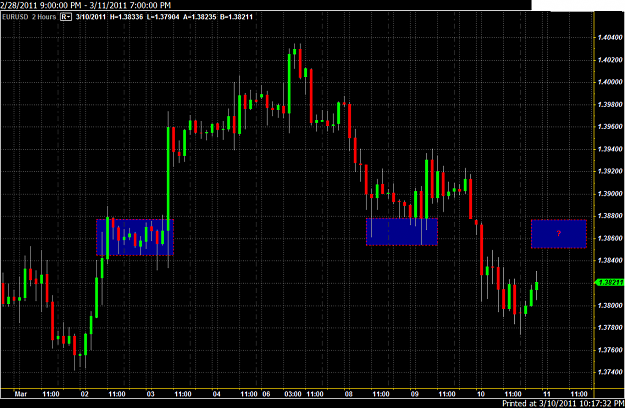
Task: Click the 02 date label on time axis
Action: tap(85, 394)
